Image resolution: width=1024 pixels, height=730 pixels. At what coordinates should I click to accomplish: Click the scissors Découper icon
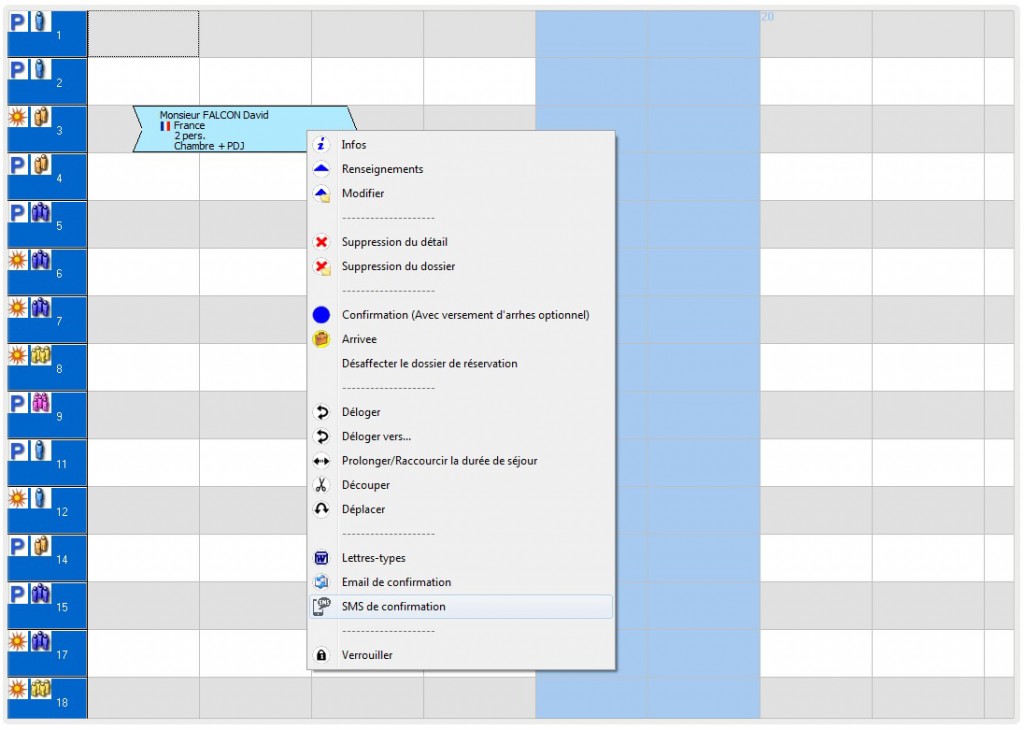(x=322, y=485)
